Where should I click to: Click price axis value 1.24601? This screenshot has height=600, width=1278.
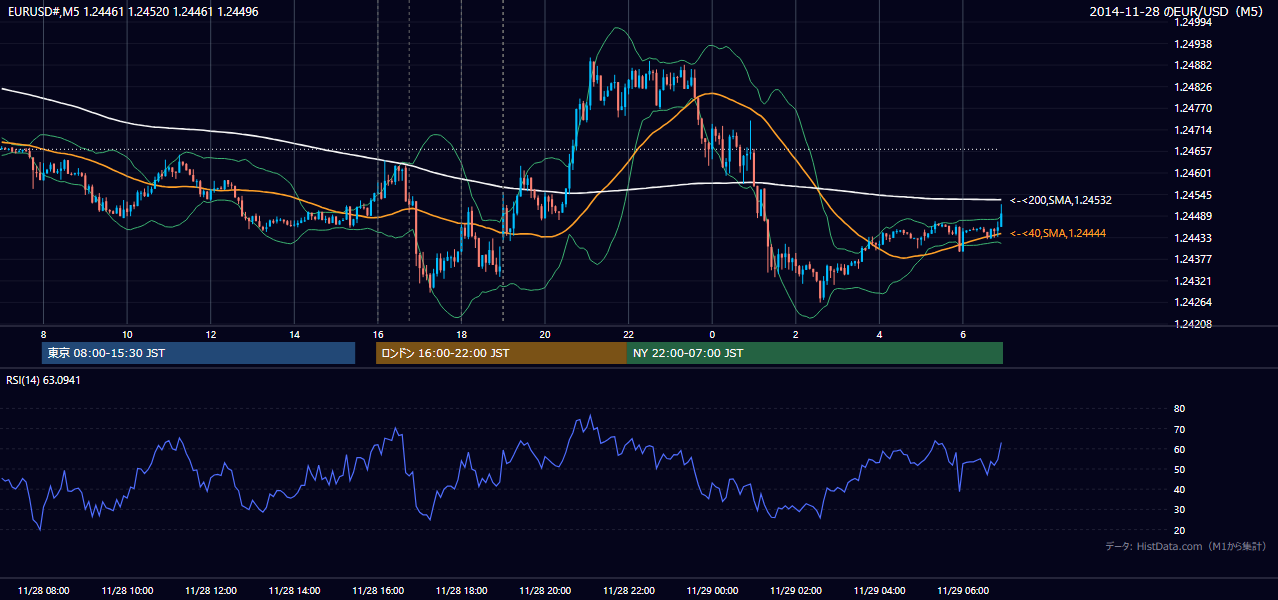coord(1194,173)
